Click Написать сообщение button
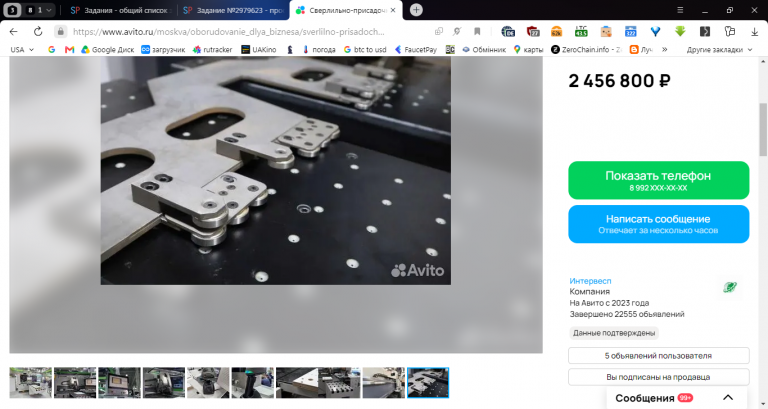 pyautogui.click(x=658, y=224)
